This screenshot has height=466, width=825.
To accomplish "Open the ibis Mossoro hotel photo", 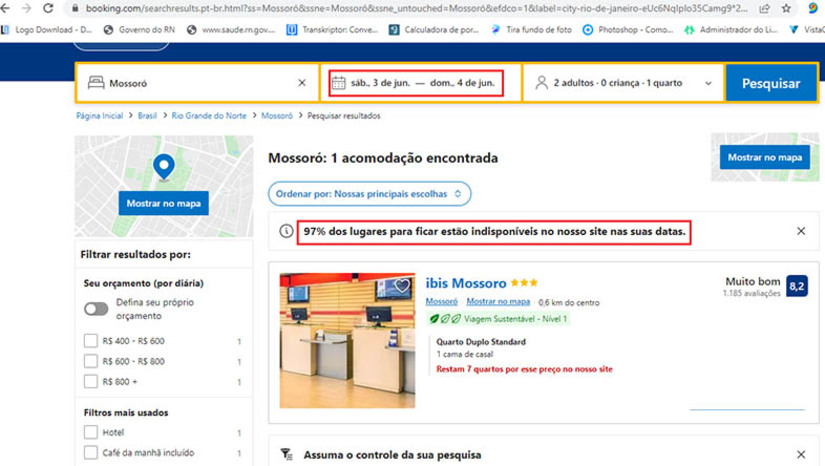I will tap(347, 340).
